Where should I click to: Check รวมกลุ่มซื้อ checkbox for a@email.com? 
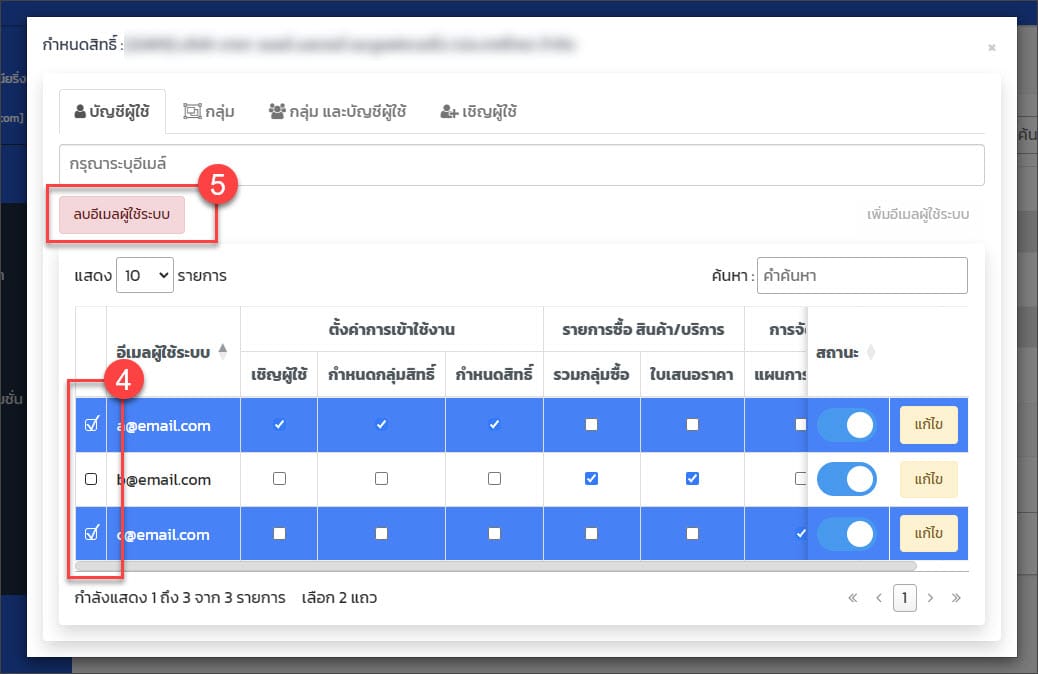(x=591, y=425)
